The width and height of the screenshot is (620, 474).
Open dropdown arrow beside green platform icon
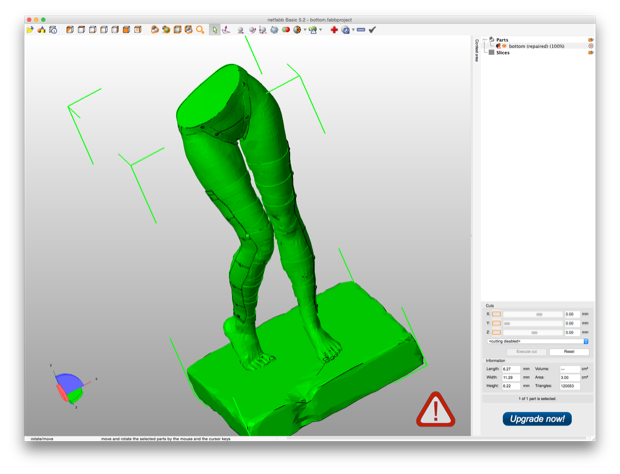pyautogui.click(x=321, y=30)
